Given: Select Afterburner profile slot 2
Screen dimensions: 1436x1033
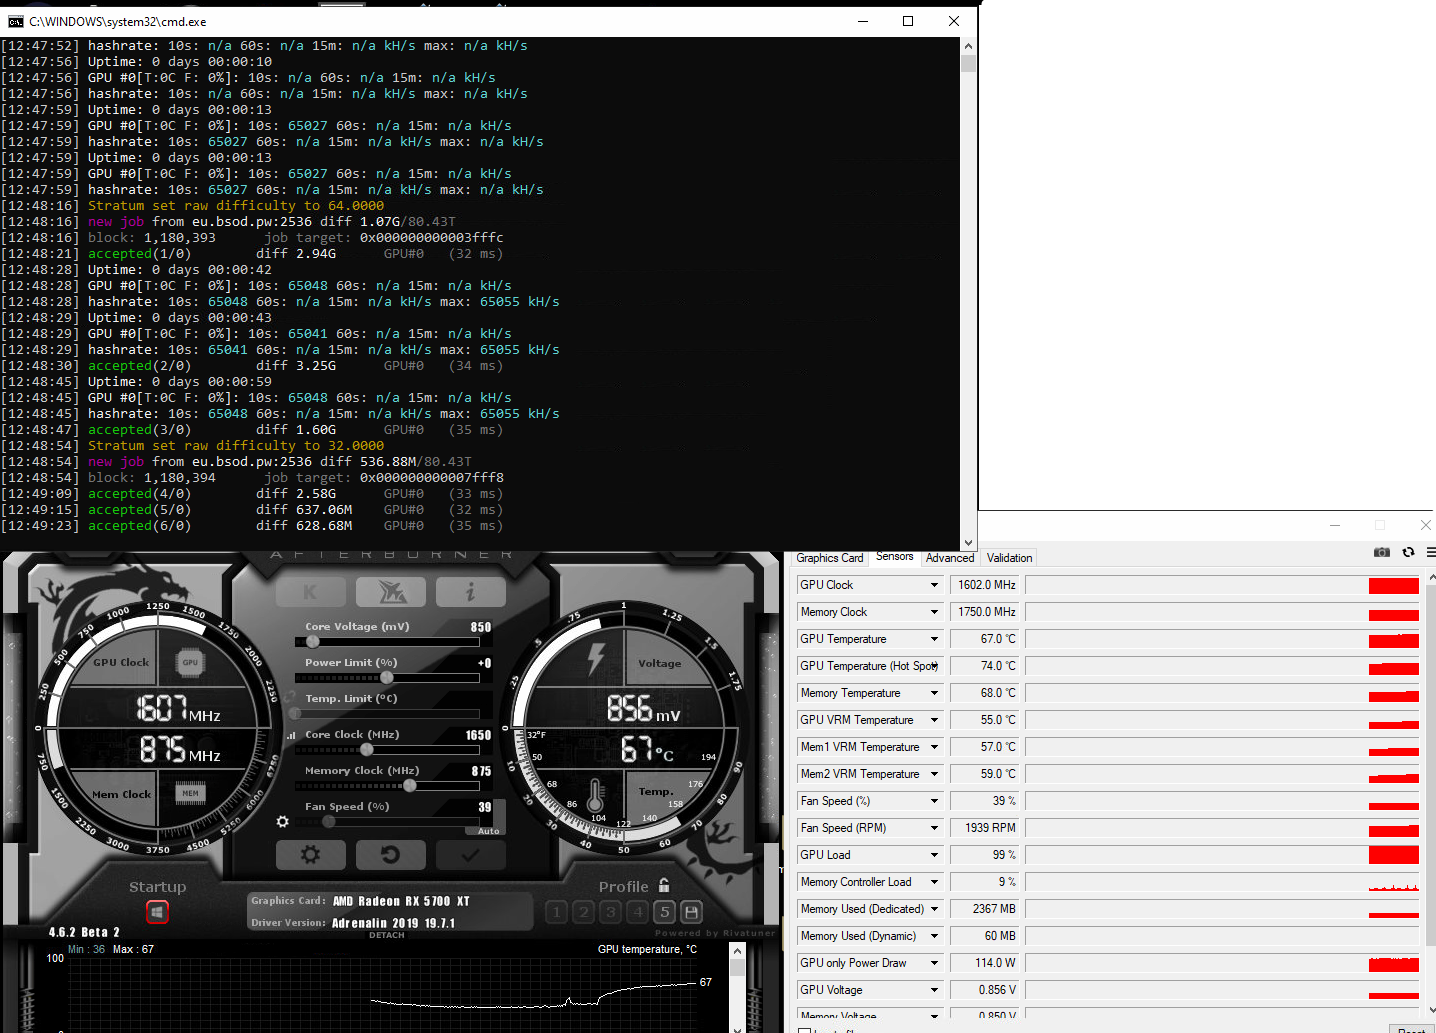Looking at the screenshot, I should coord(584,911).
